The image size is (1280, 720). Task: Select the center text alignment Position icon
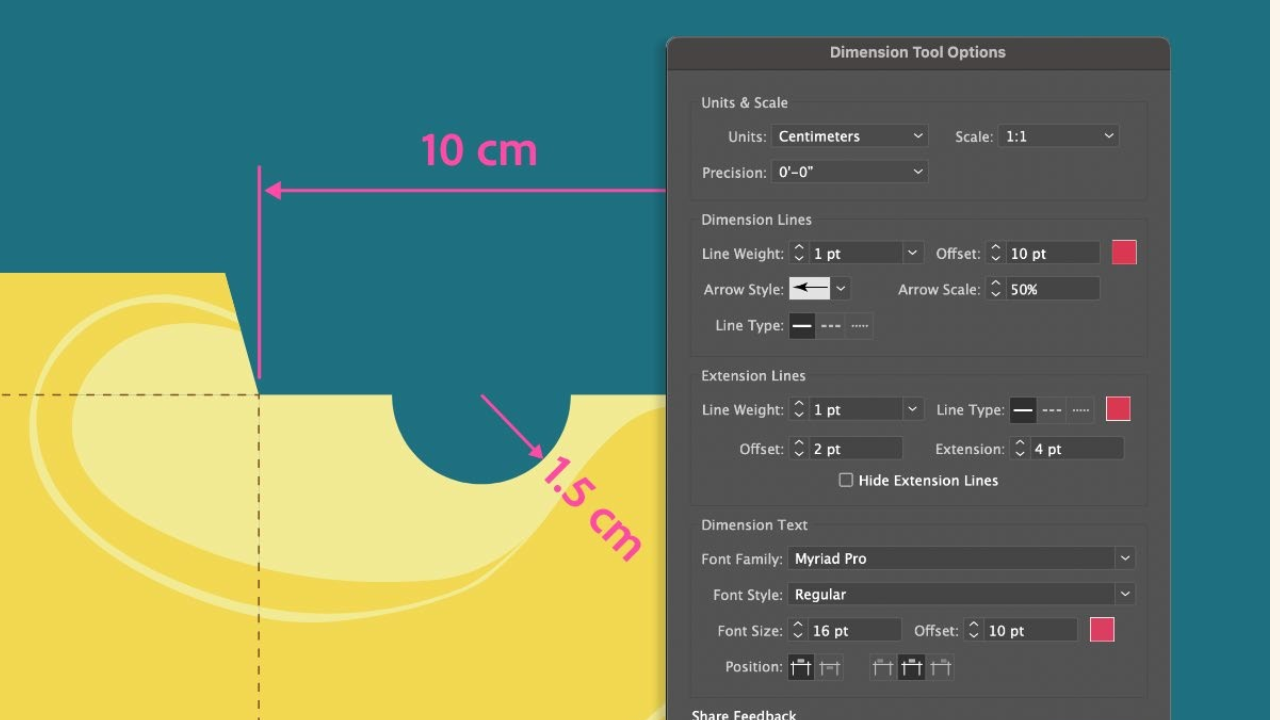click(911, 666)
